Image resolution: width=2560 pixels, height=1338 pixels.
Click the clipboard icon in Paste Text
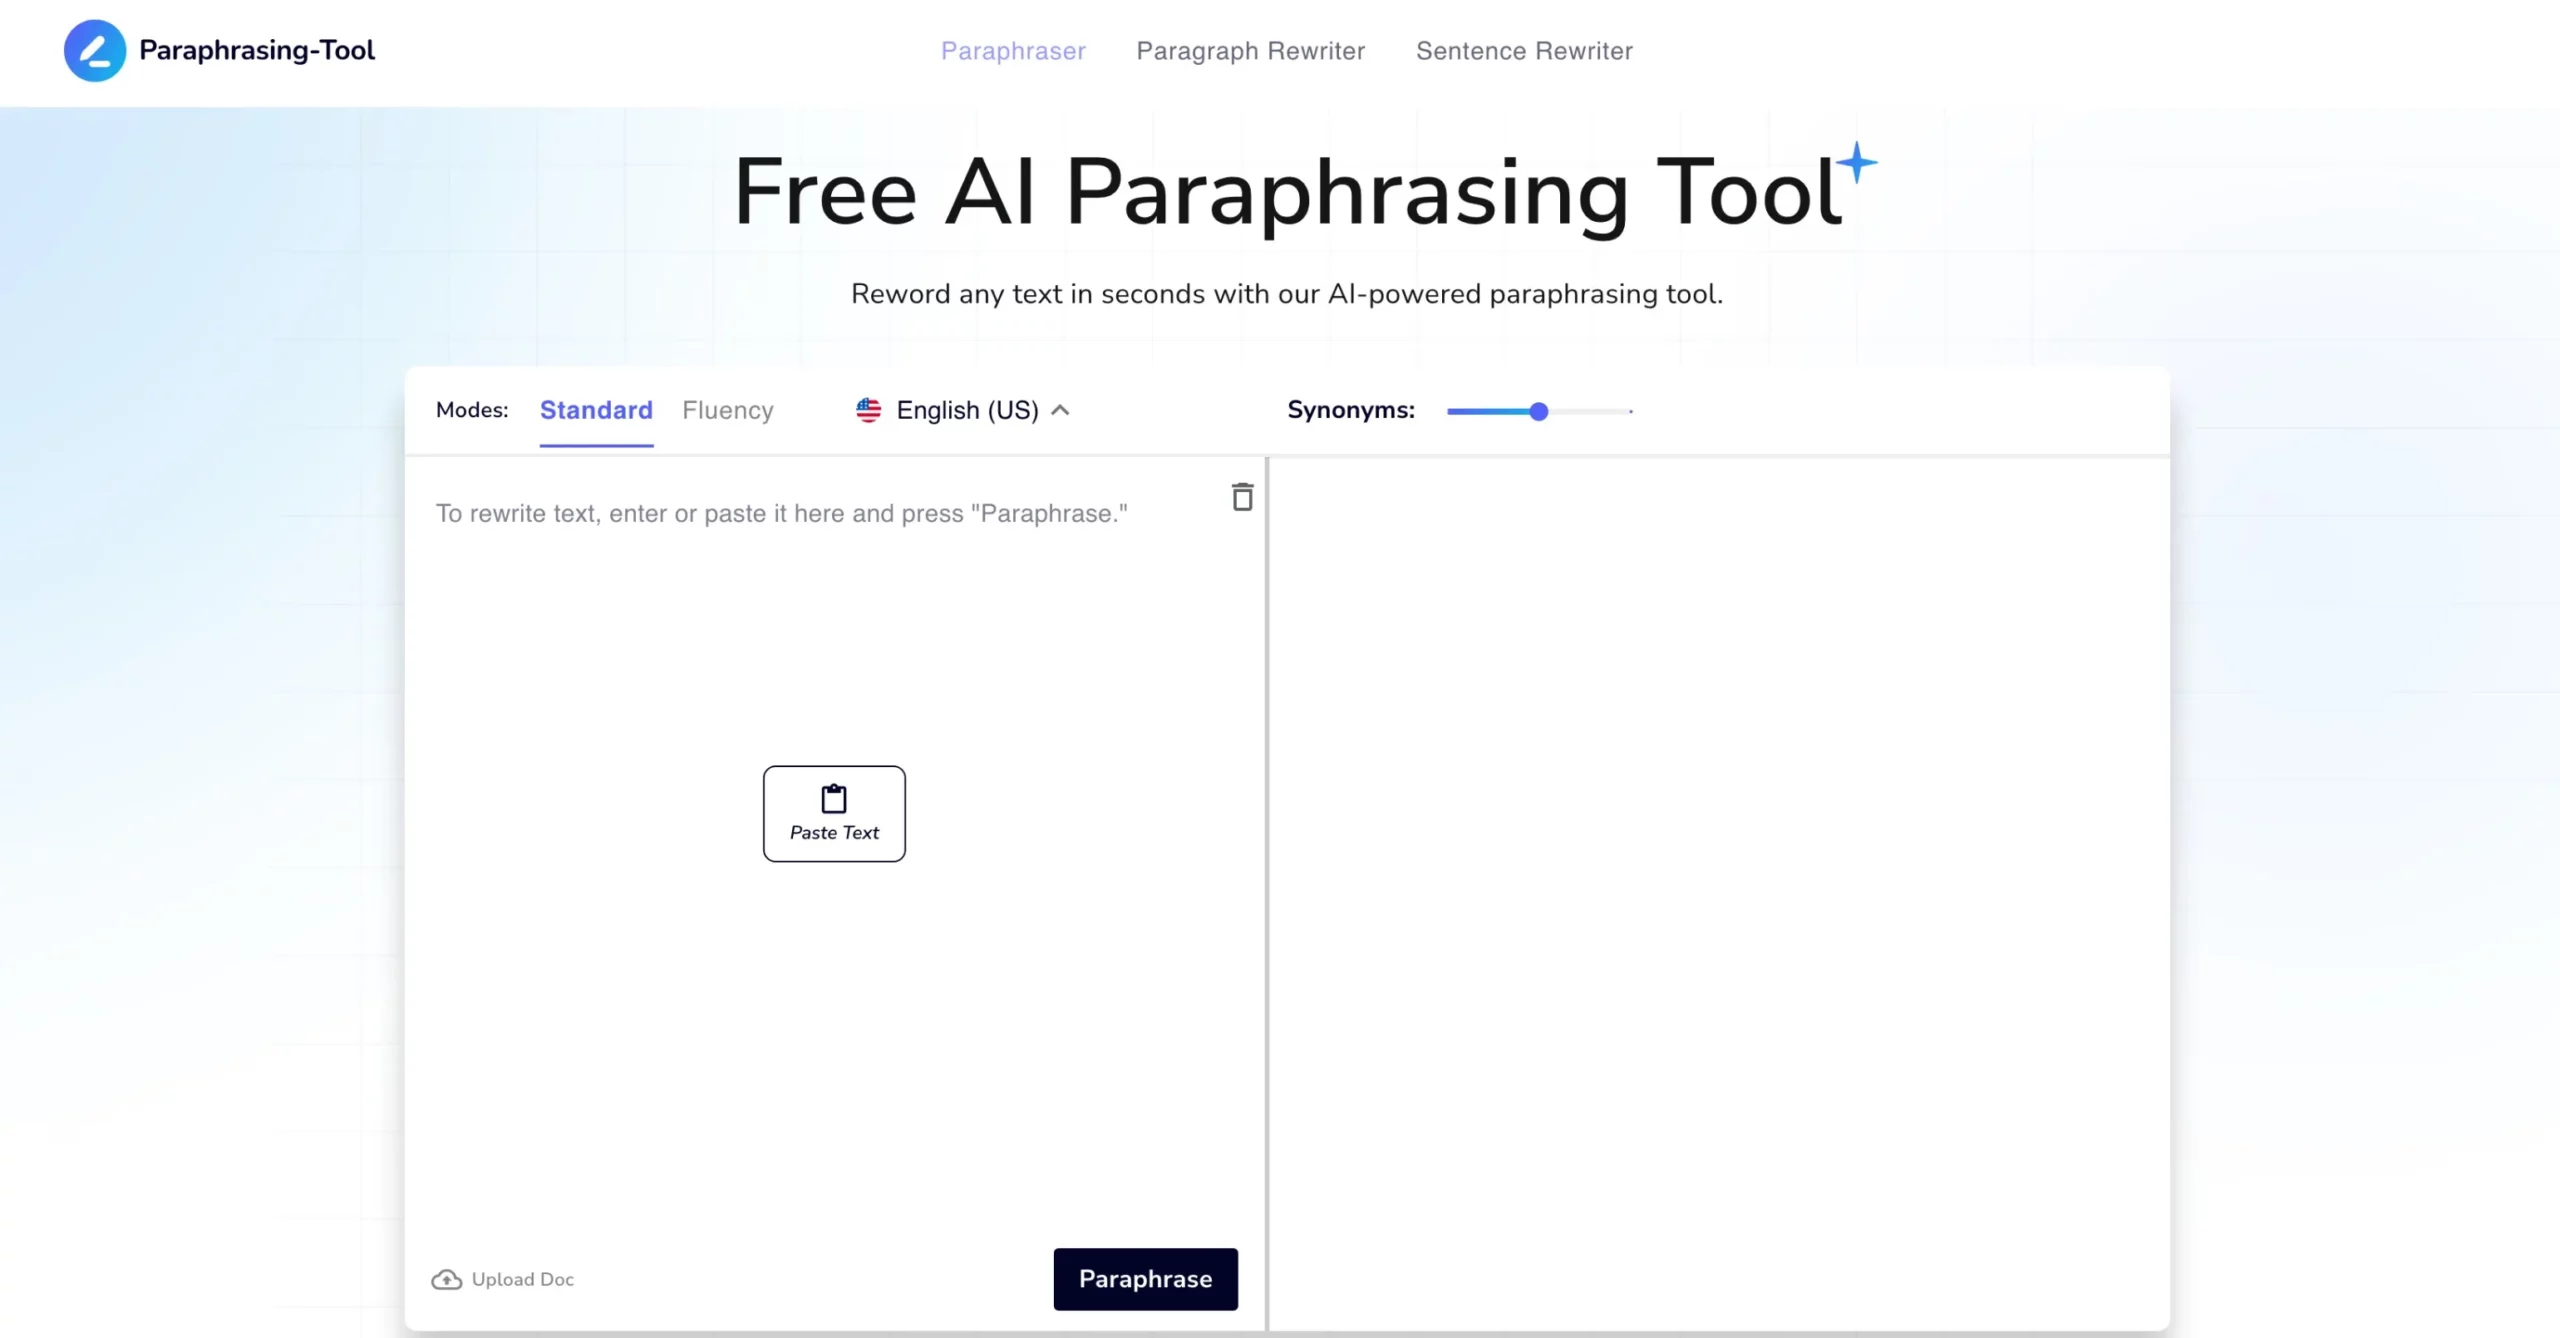(x=834, y=799)
